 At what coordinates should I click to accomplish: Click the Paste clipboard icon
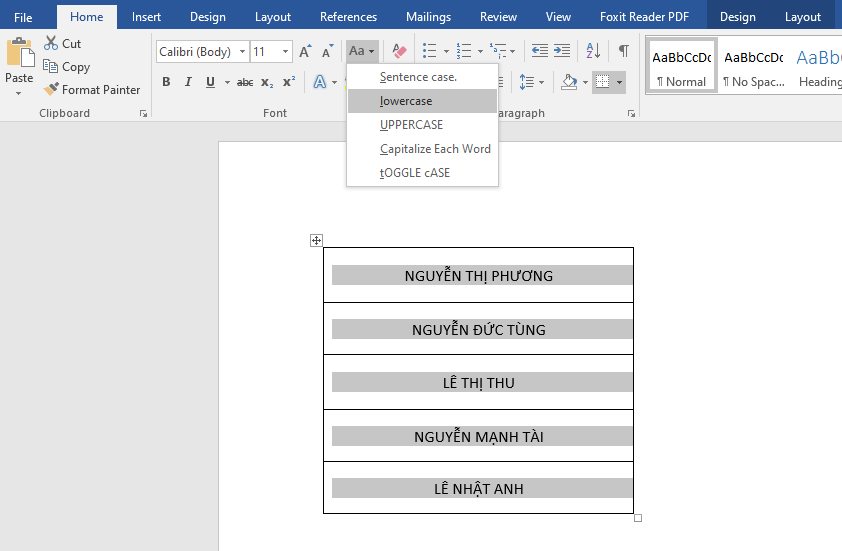point(20,52)
